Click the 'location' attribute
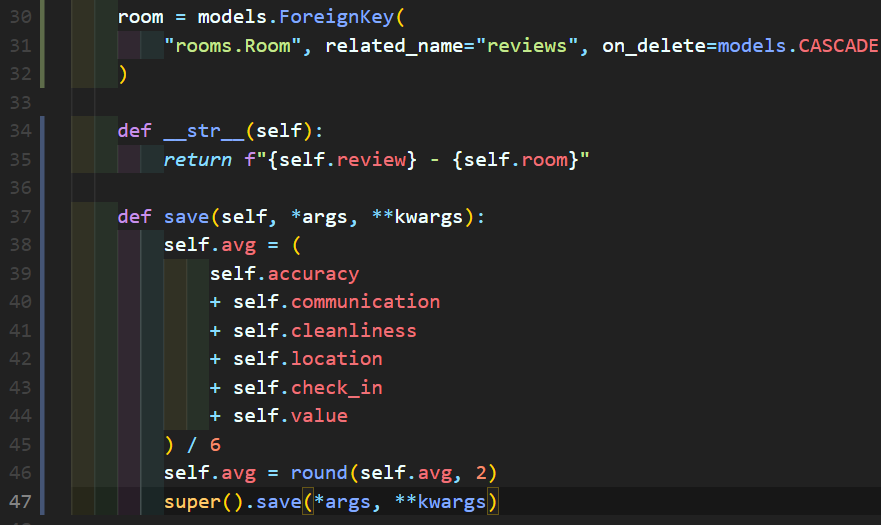Screen dimensions: 881x525 (337, 359)
